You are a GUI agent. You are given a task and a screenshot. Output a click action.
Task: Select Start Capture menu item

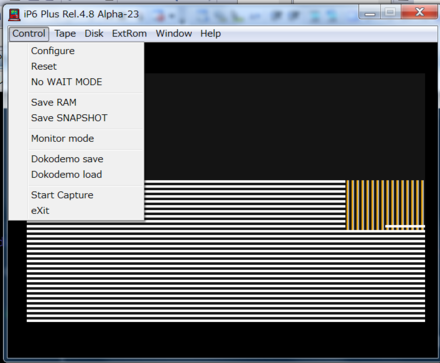tap(77, 195)
